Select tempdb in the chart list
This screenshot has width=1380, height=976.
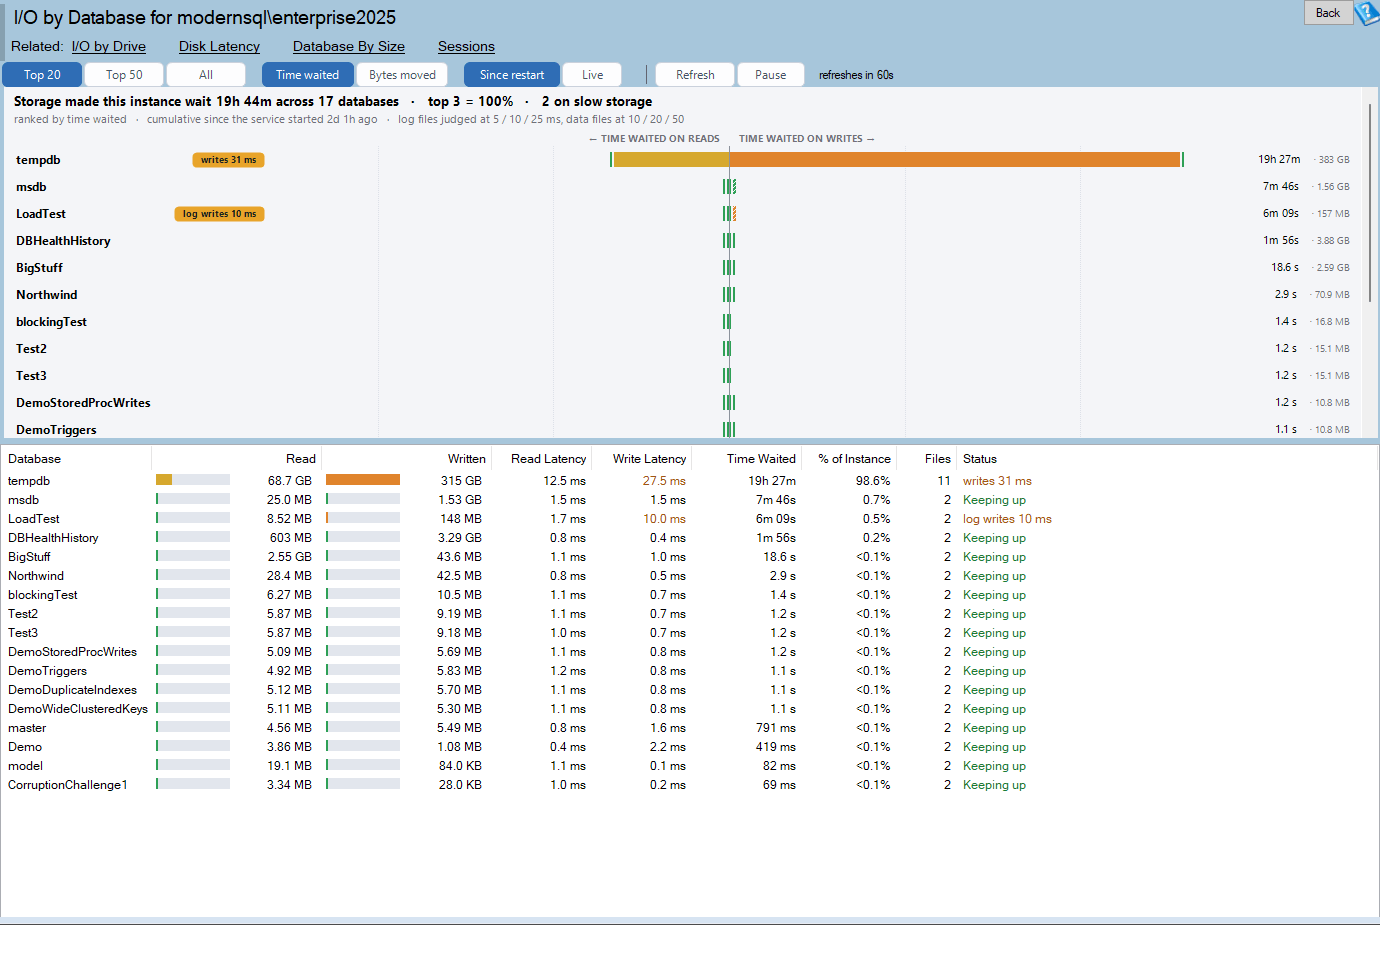pos(38,160)
